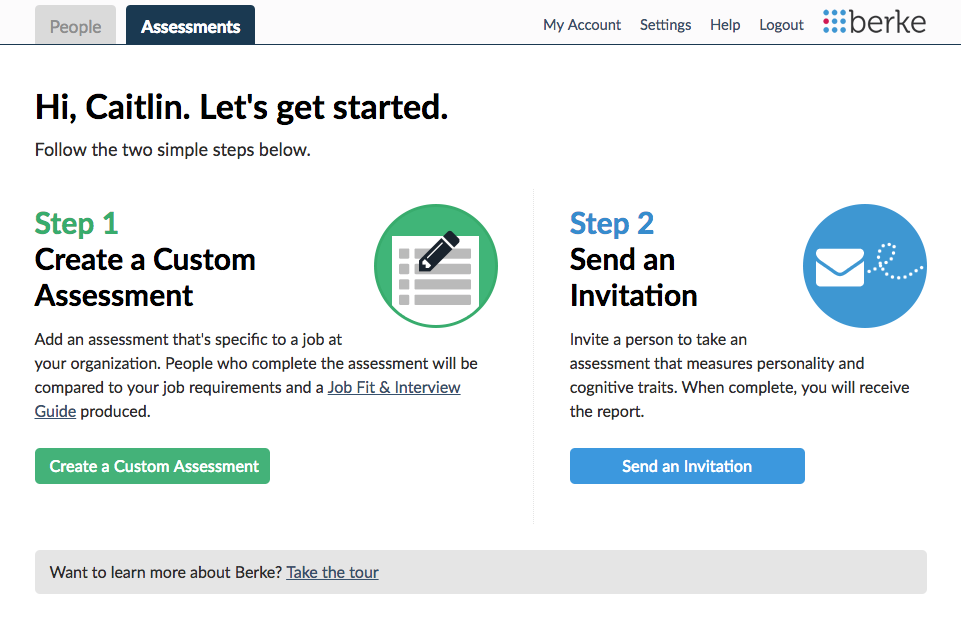This screenshot has height=629, width=961.
Task: Click the blue envelope invitation icon
Action: pyautogui.click(x=865, y=265)
